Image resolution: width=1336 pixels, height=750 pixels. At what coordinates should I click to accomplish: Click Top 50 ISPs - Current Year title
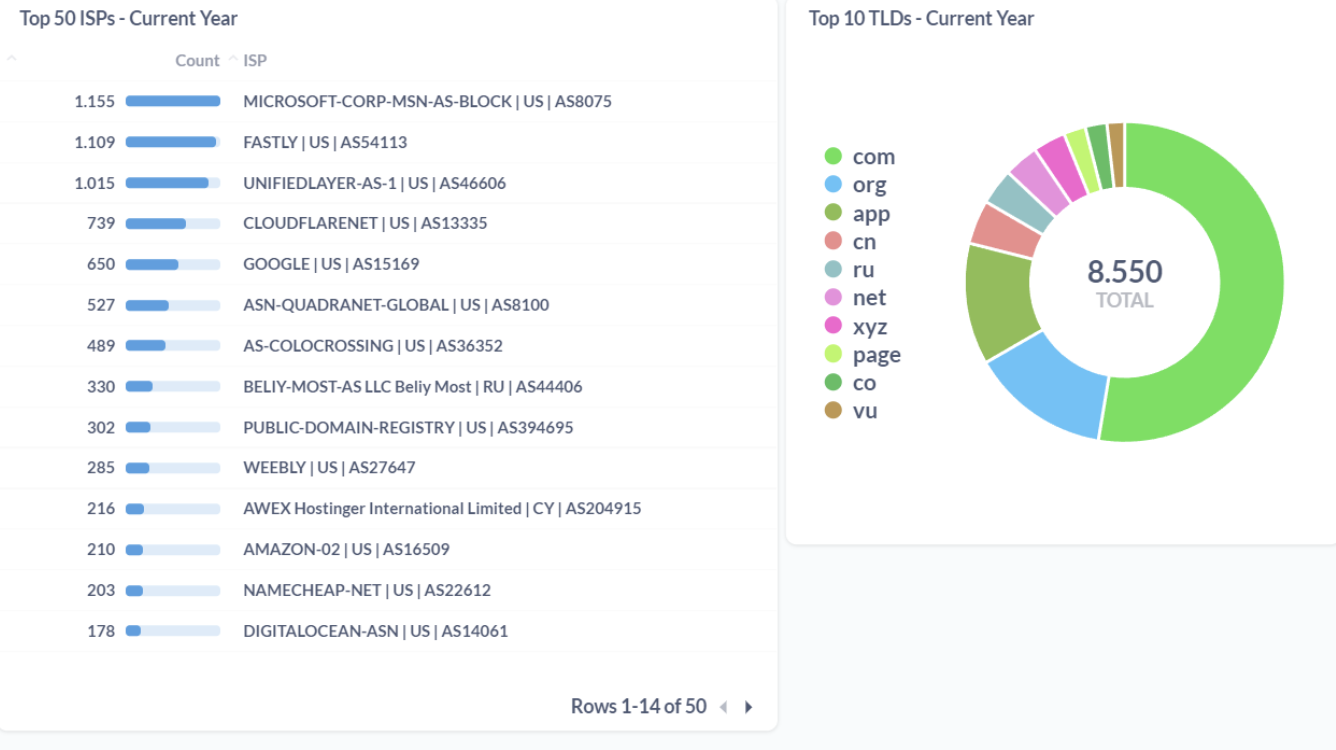tap(129, 18)
